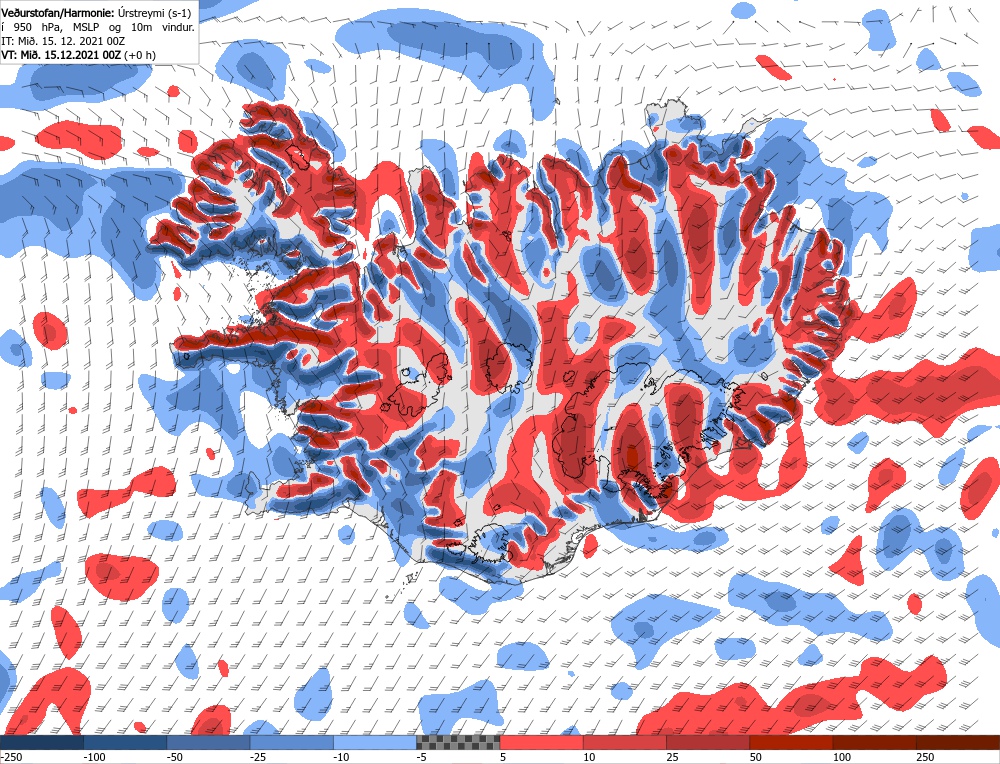
Task: Select the checkered swatch between -5 and 5
Action: coord(458,742)
